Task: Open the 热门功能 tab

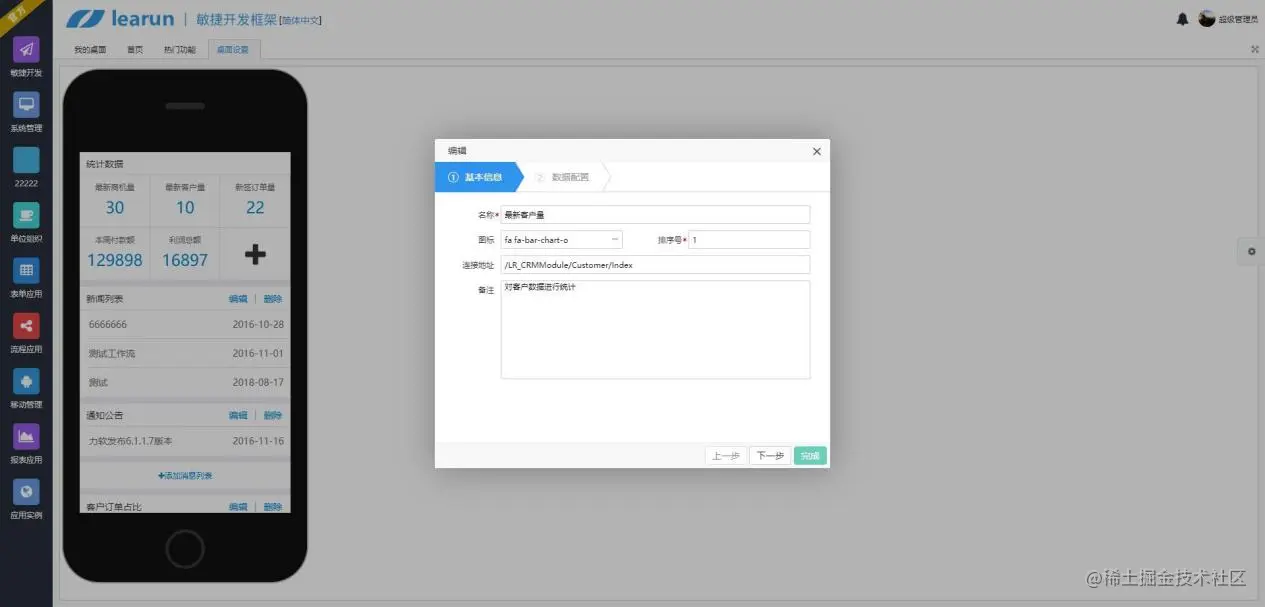Action: (180, 48)
